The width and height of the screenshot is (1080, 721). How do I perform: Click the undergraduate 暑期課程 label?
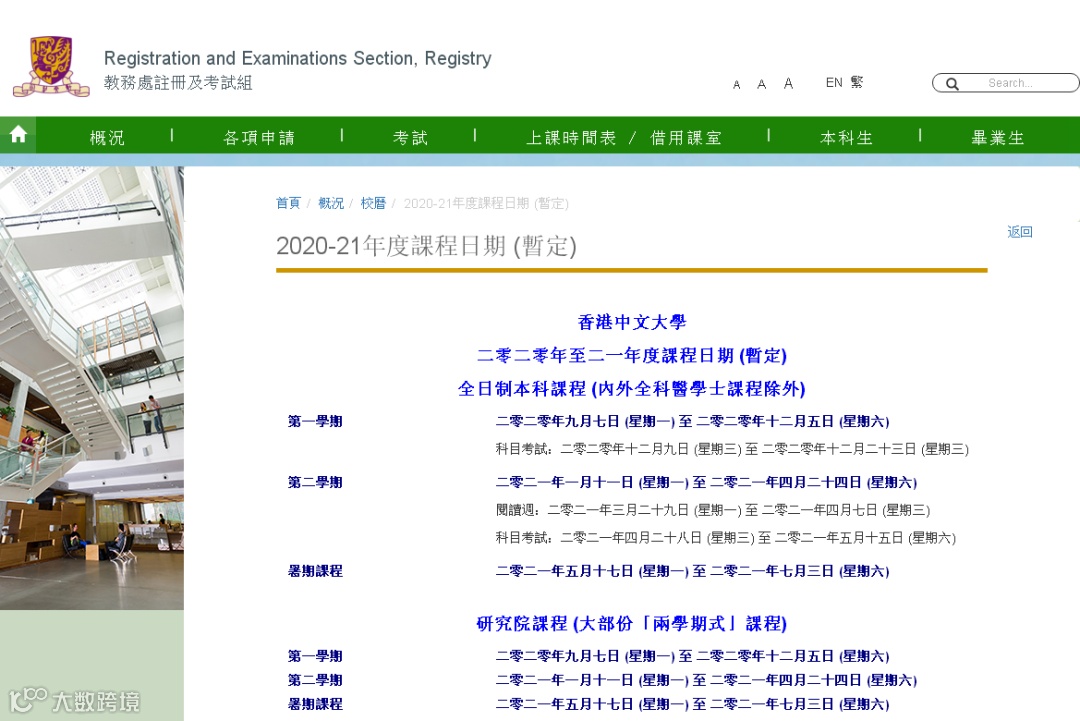click(x=315, y=571)
